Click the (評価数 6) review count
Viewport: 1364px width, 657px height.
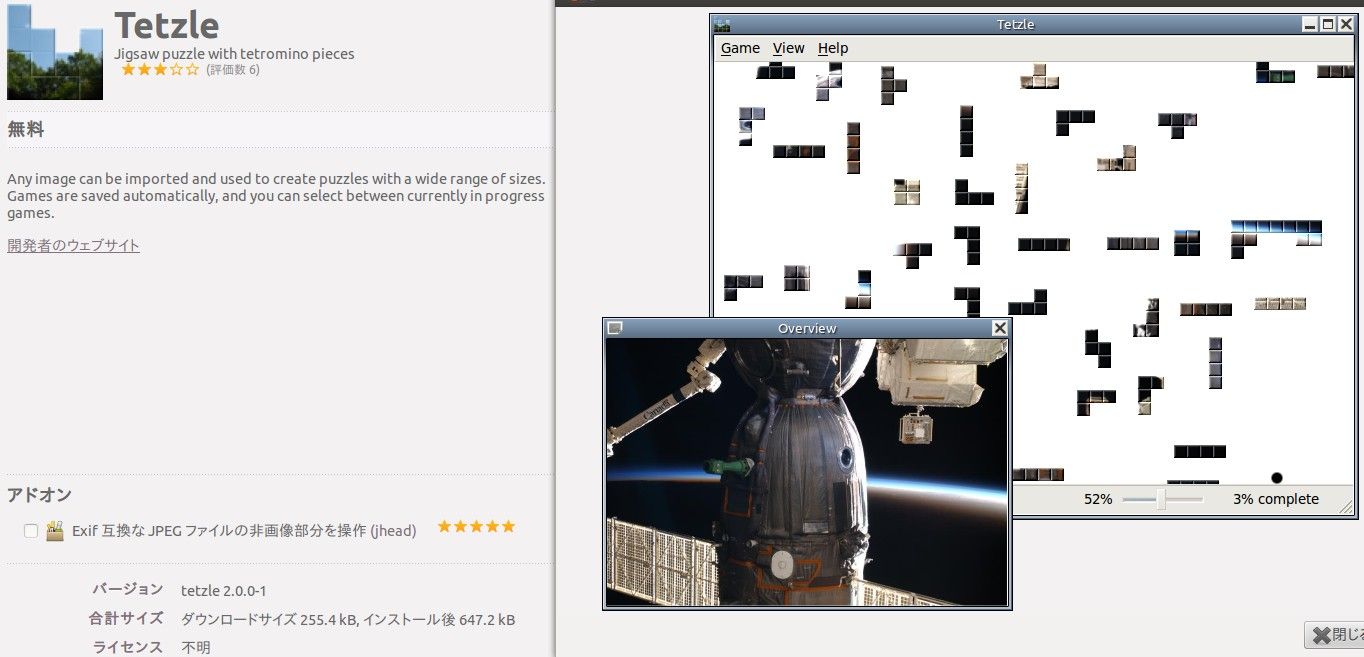pos(233,70)
